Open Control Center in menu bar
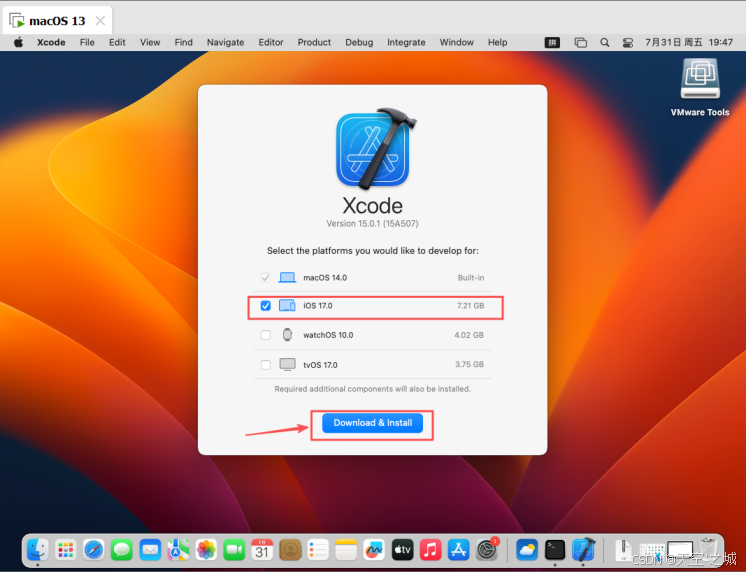This screenshot has width=747, height=573. point(627,42)
